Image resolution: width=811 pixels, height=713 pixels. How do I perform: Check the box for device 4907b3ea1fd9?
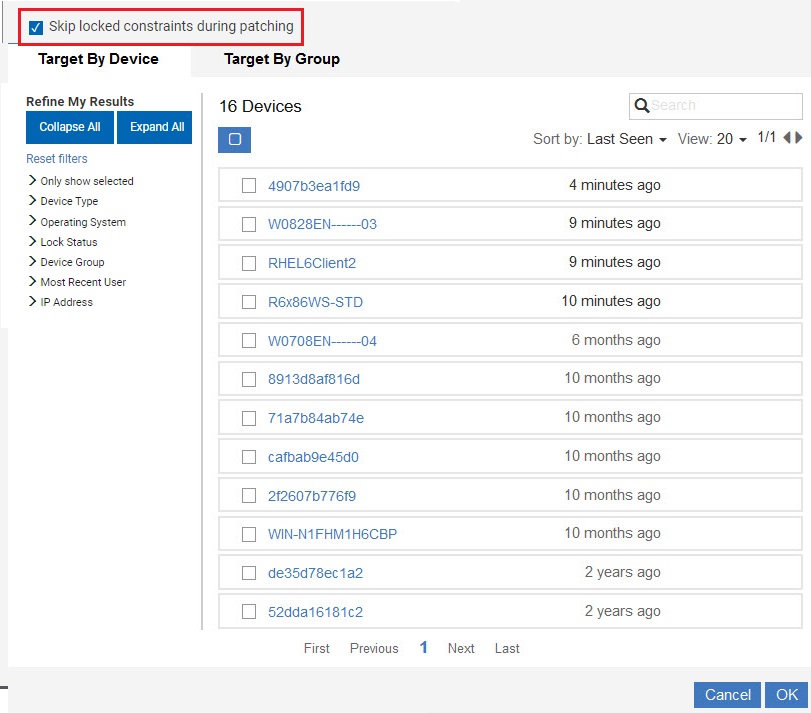[x=249, y=185]
